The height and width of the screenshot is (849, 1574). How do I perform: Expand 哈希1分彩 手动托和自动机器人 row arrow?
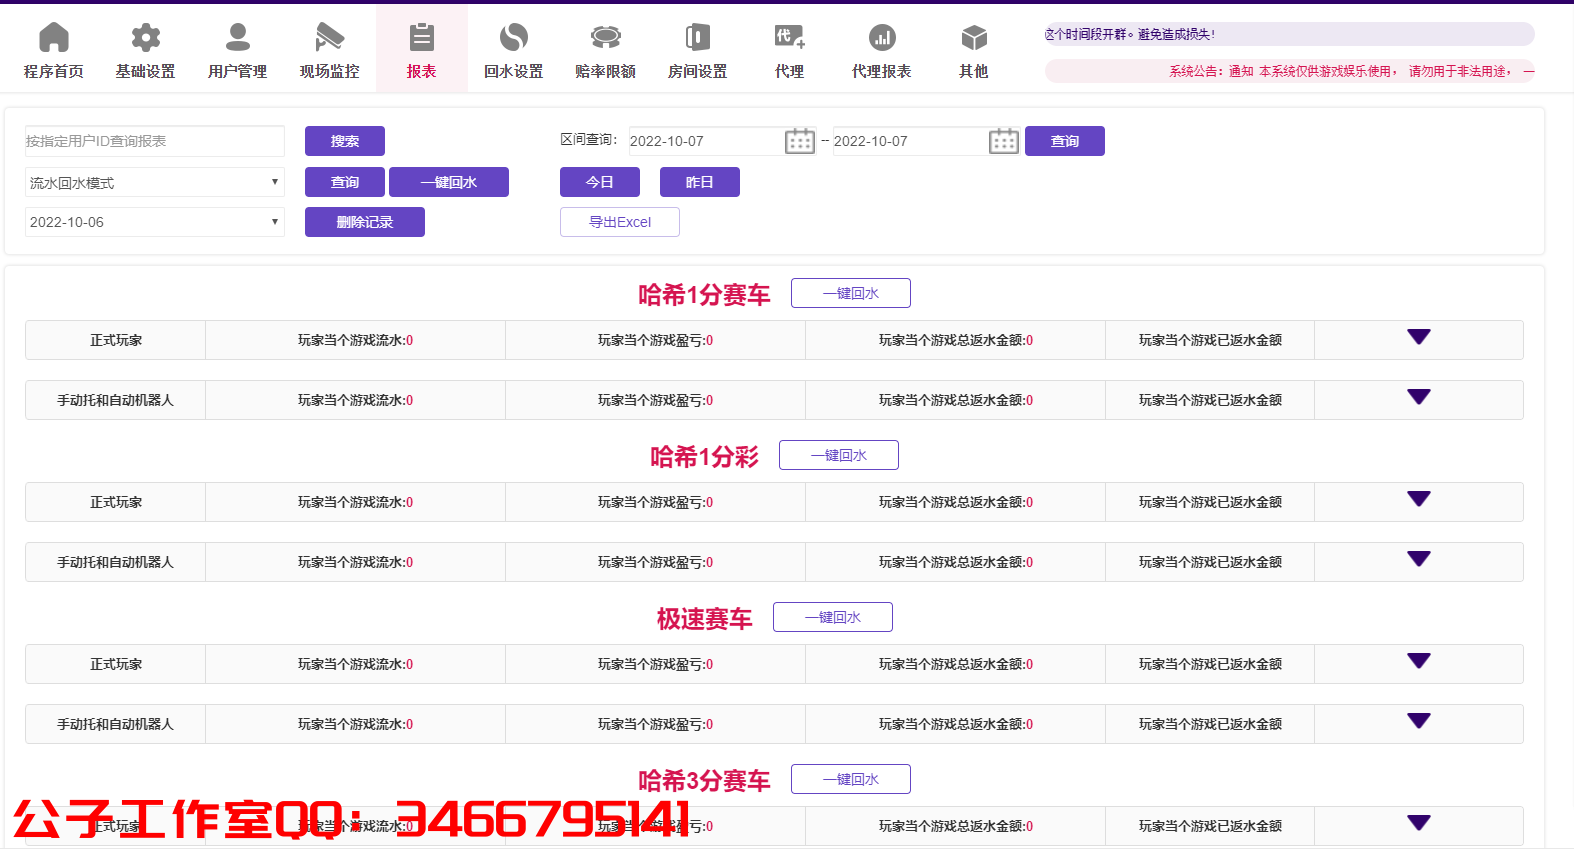pyautogui.click(x=1419, y=559)
